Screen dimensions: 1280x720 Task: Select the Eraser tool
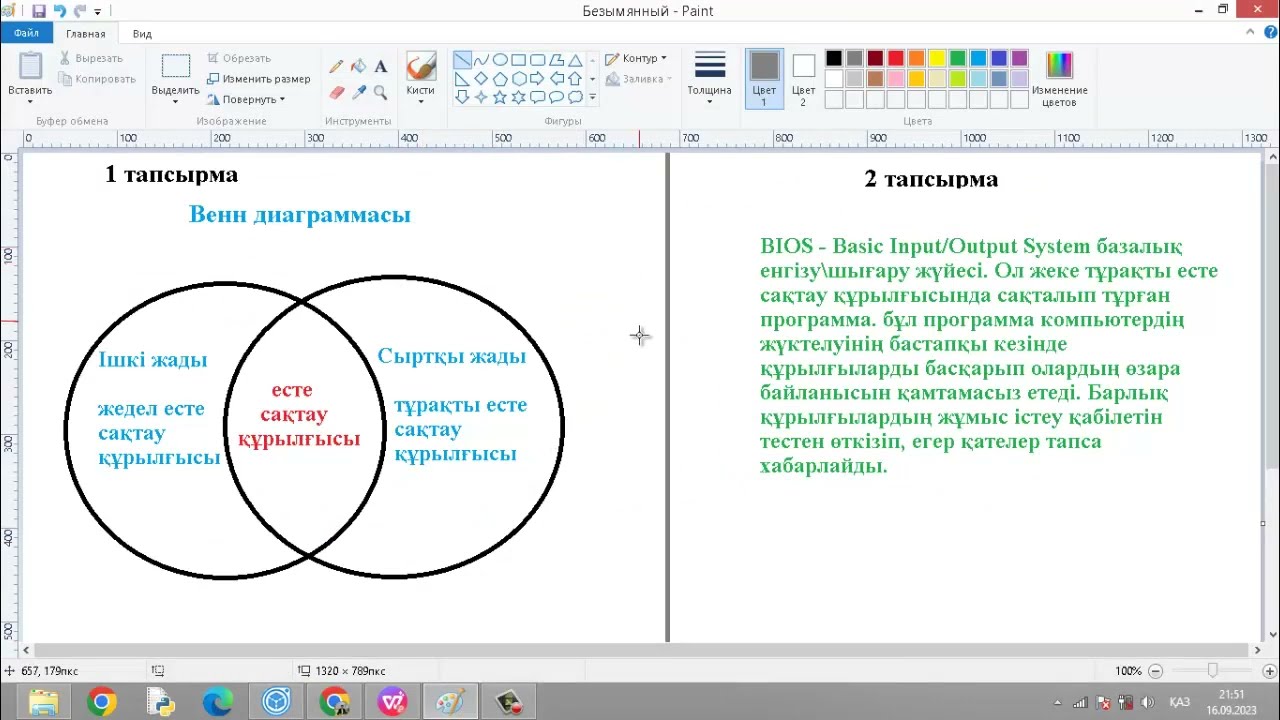tap(336, 92)
